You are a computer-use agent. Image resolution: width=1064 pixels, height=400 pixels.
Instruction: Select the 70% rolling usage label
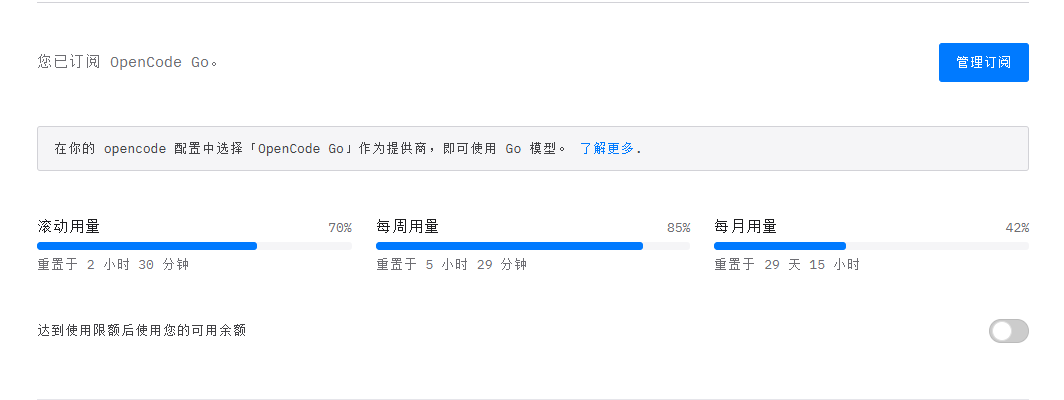point(340,228)
